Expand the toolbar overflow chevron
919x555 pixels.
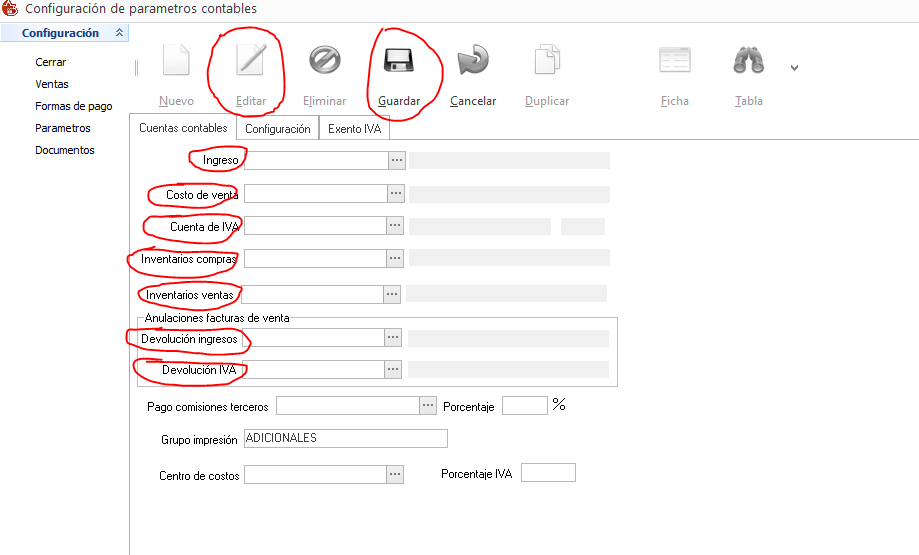[795, 68]
